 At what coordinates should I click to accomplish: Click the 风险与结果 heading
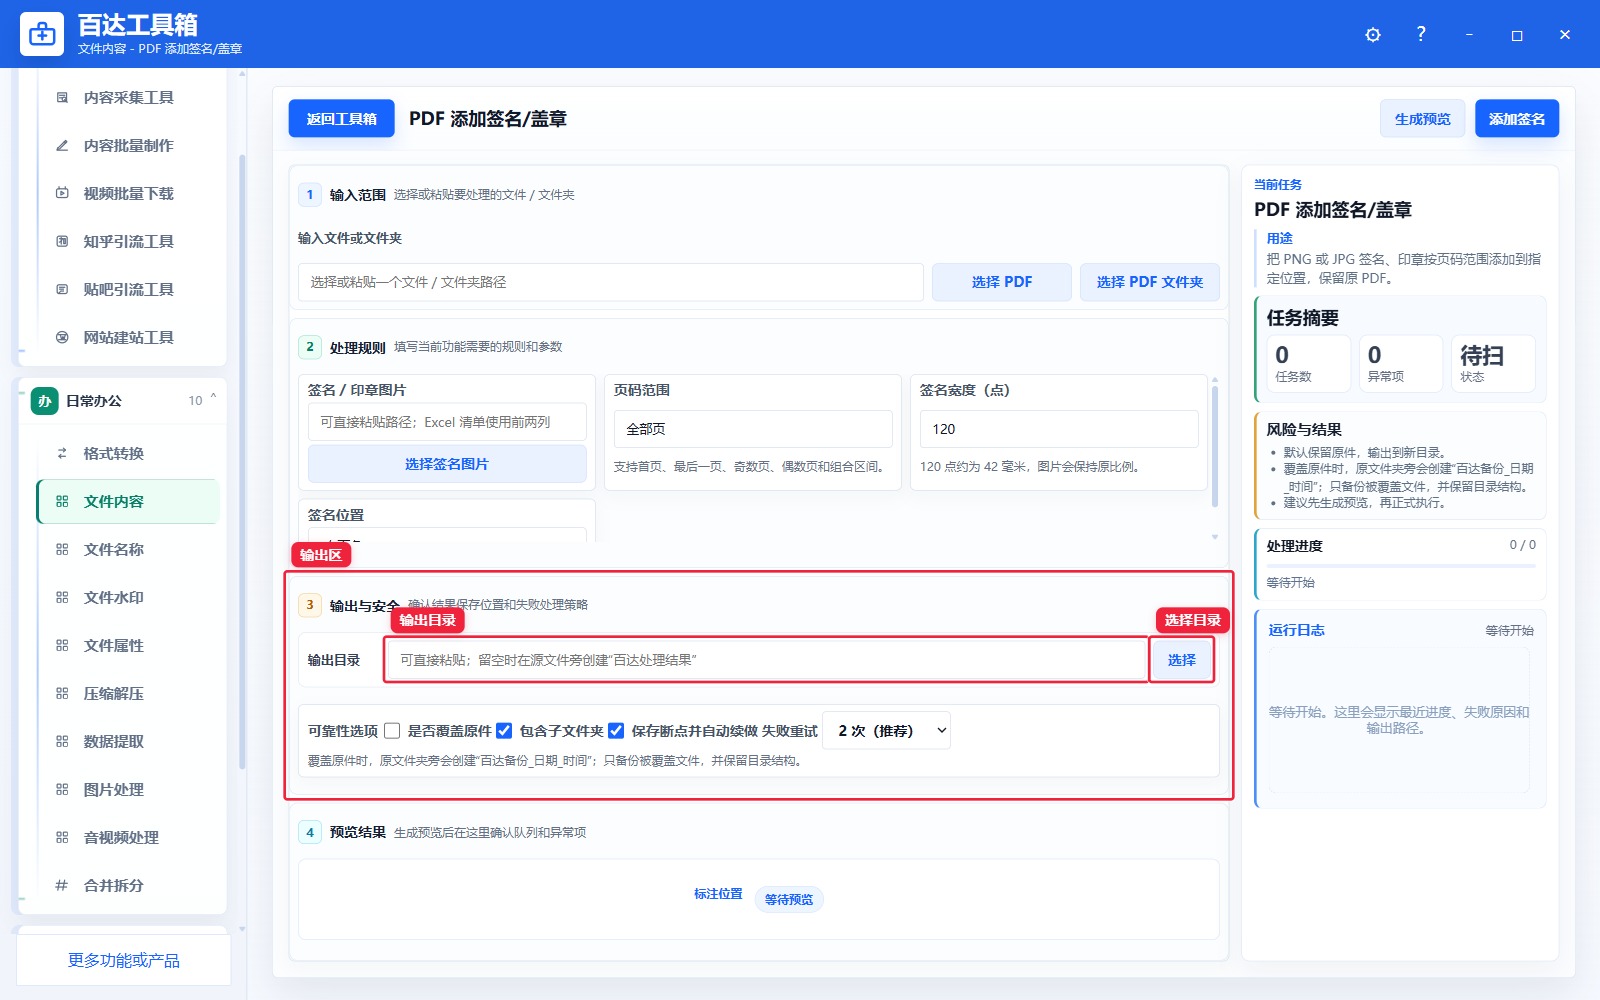click(1304, 430)
